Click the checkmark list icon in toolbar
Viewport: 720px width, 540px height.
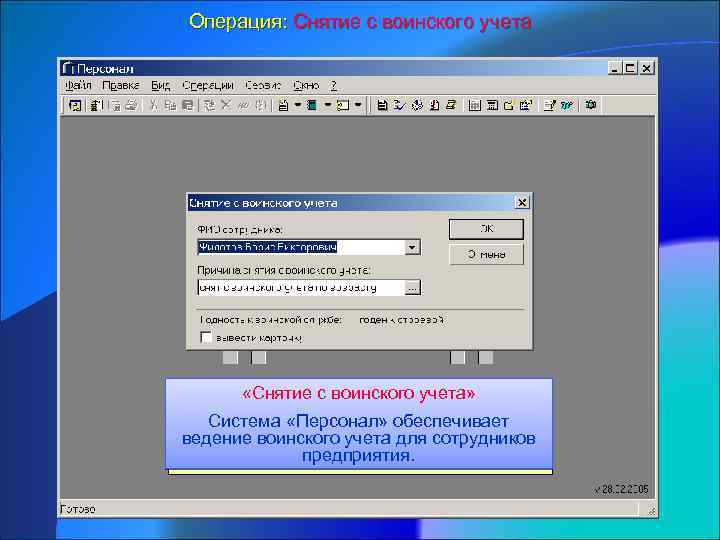point(399,105)
